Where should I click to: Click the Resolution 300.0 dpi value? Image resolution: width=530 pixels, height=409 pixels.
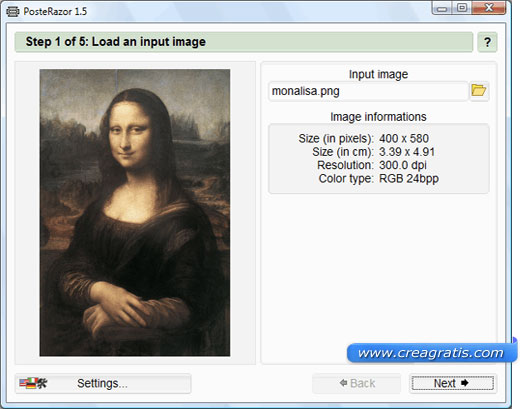(x=403, y=165)
